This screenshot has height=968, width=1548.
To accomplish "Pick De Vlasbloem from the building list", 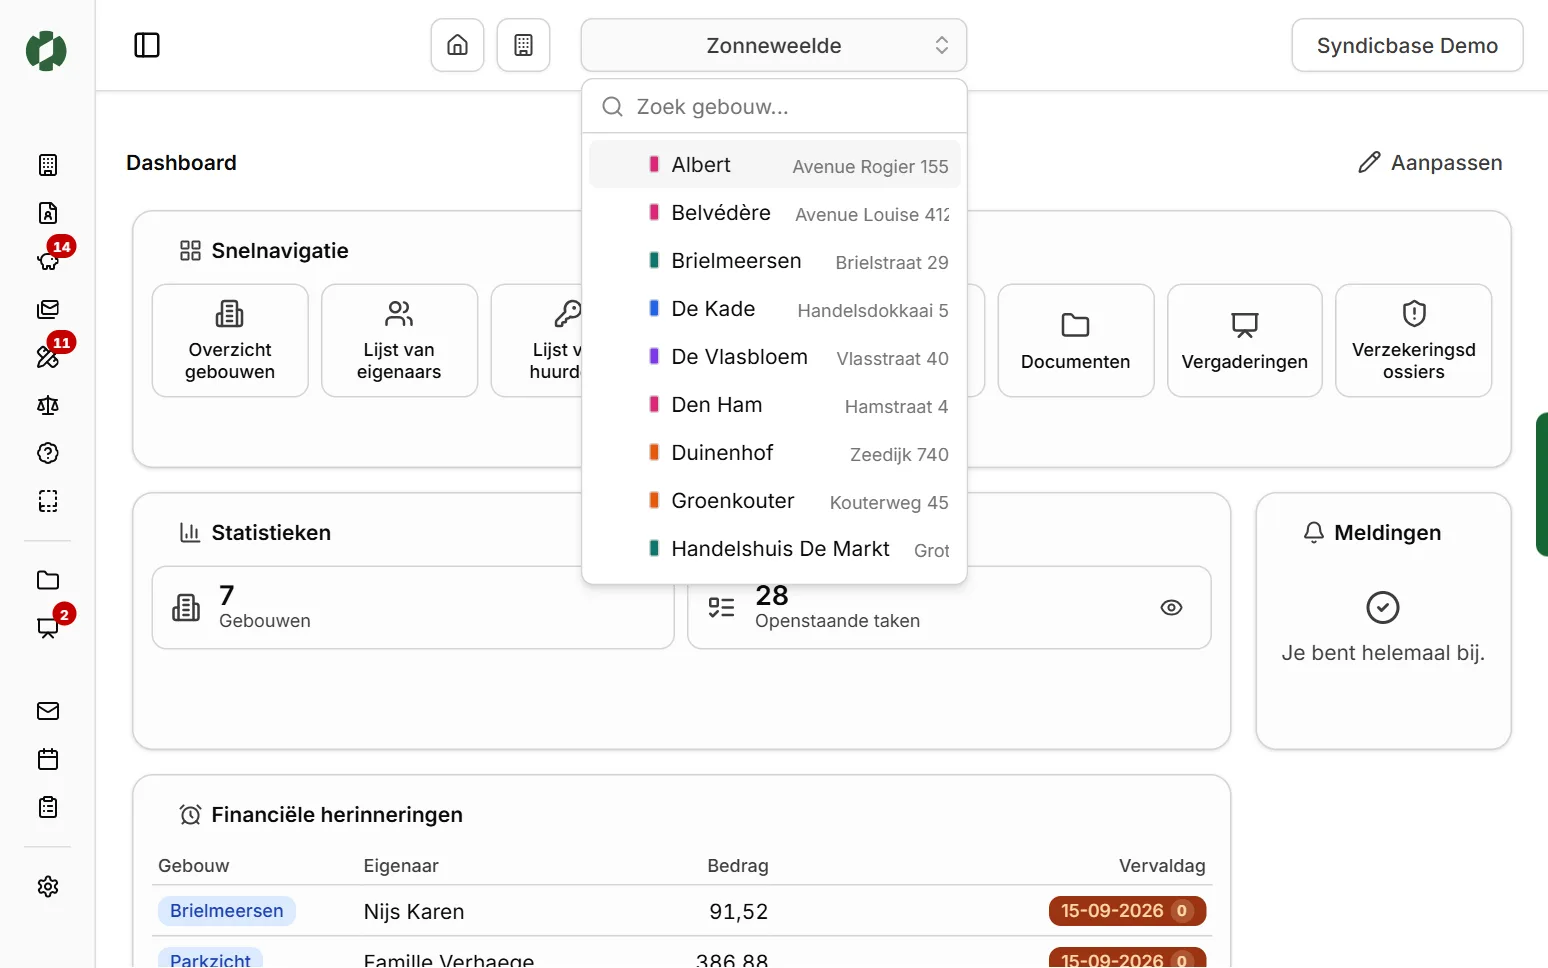I will point(775,357).
